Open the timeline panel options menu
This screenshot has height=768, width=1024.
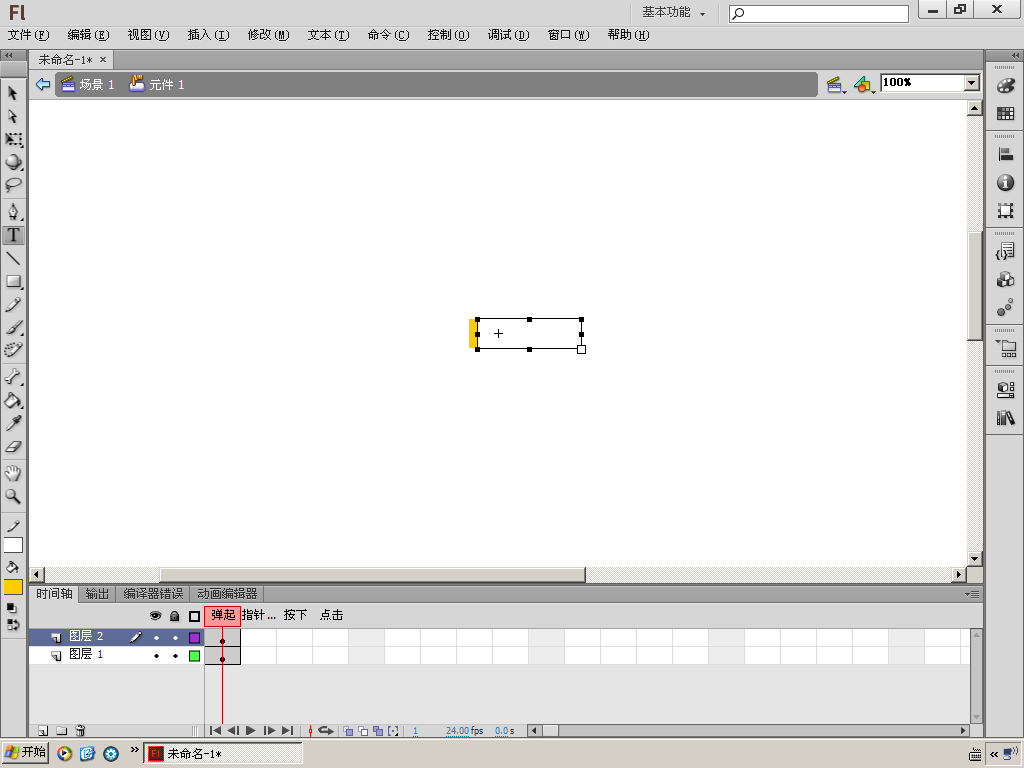(972, 594)
